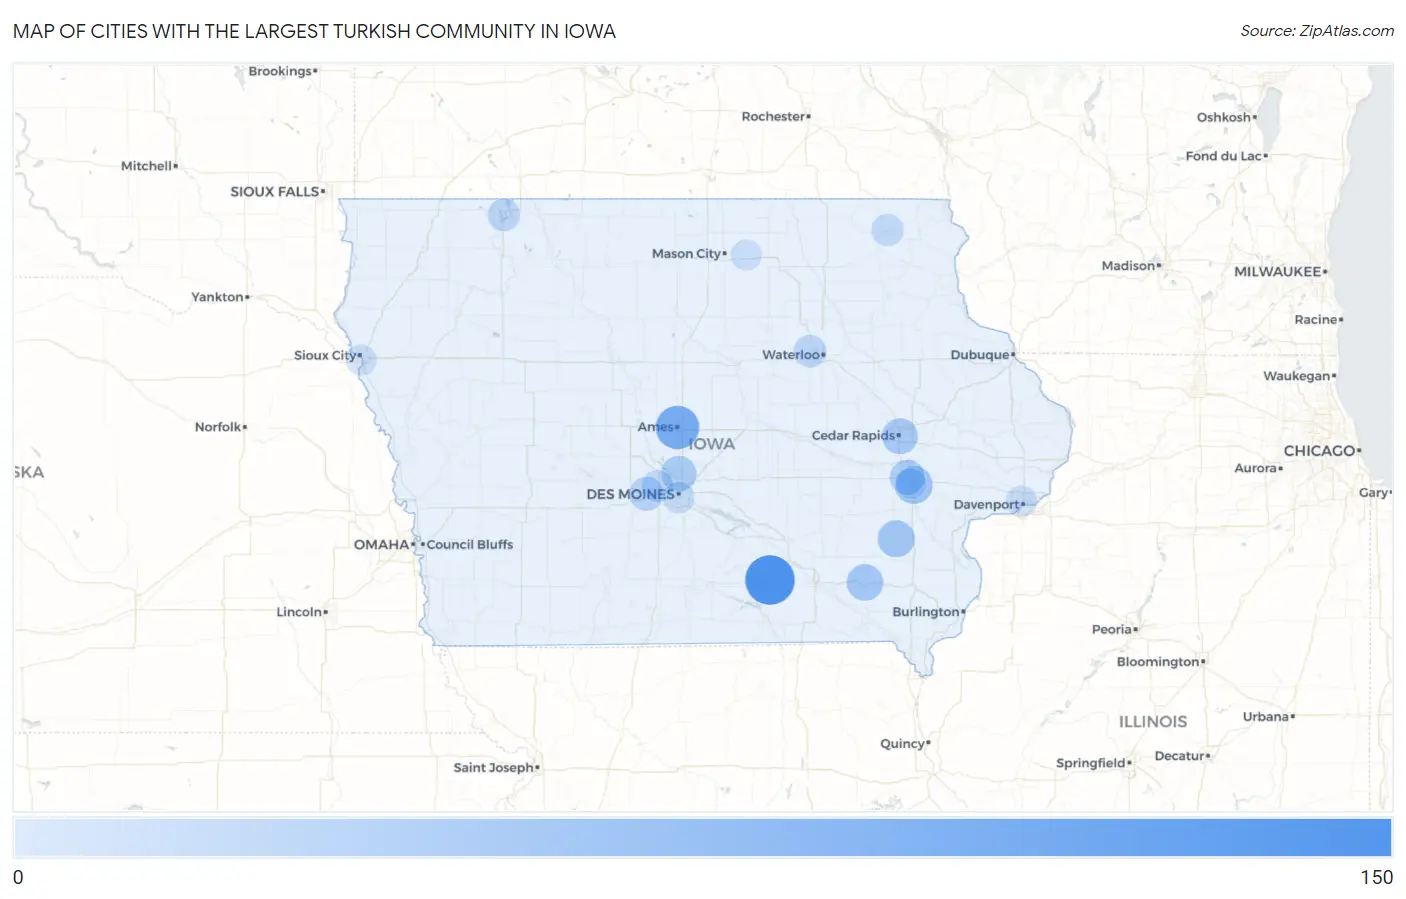The height and width of the screenshot is (899, 1406).
Task: Click the Fond du Lac label
Action: (x=1224, y=156)
